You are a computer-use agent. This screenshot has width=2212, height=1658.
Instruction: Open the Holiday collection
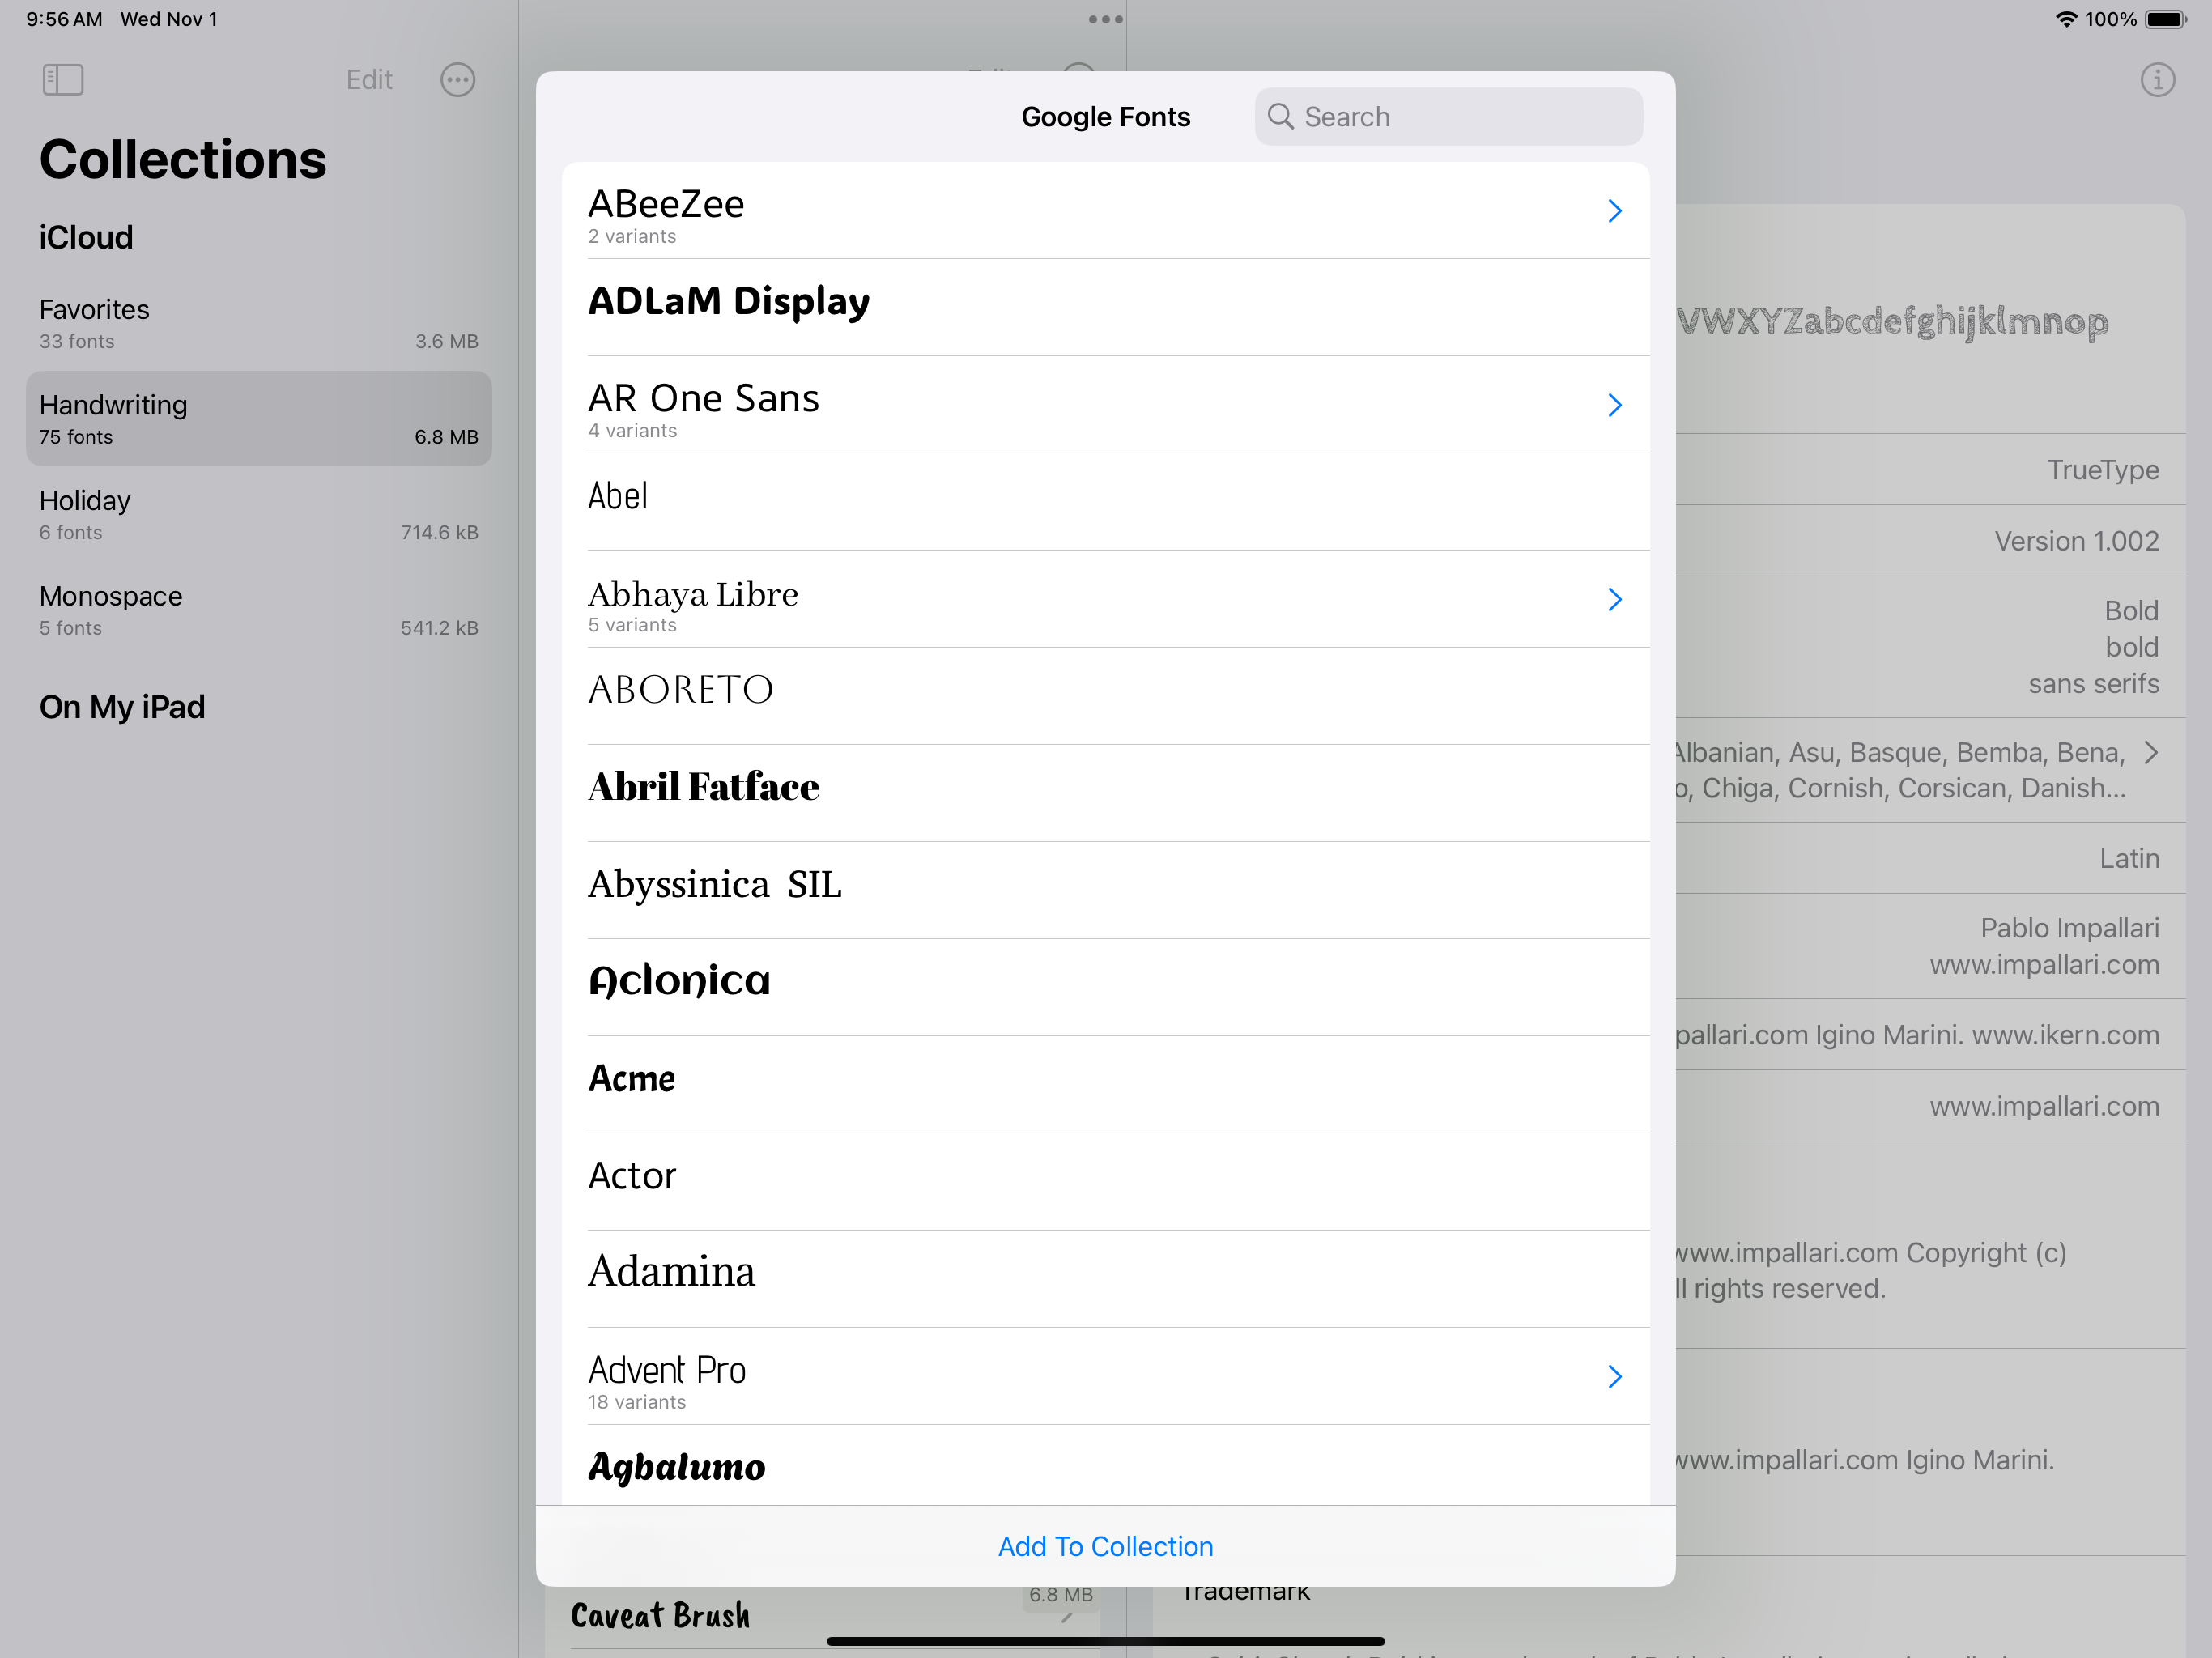click(x=259, y=514)
